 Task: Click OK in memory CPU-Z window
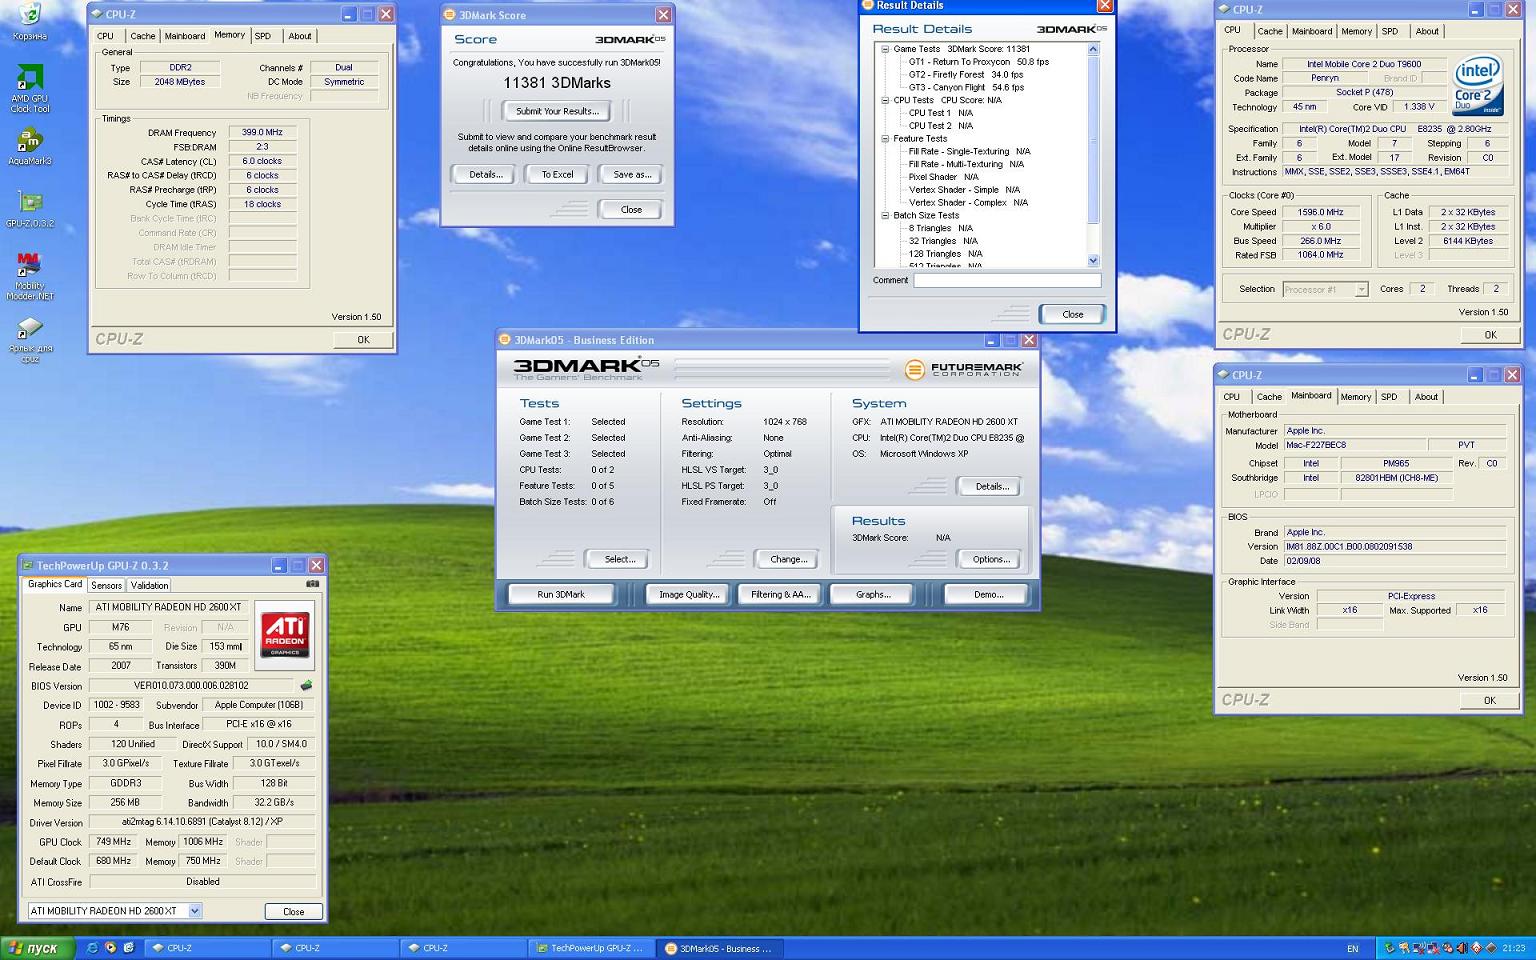(x=363, y=340)
